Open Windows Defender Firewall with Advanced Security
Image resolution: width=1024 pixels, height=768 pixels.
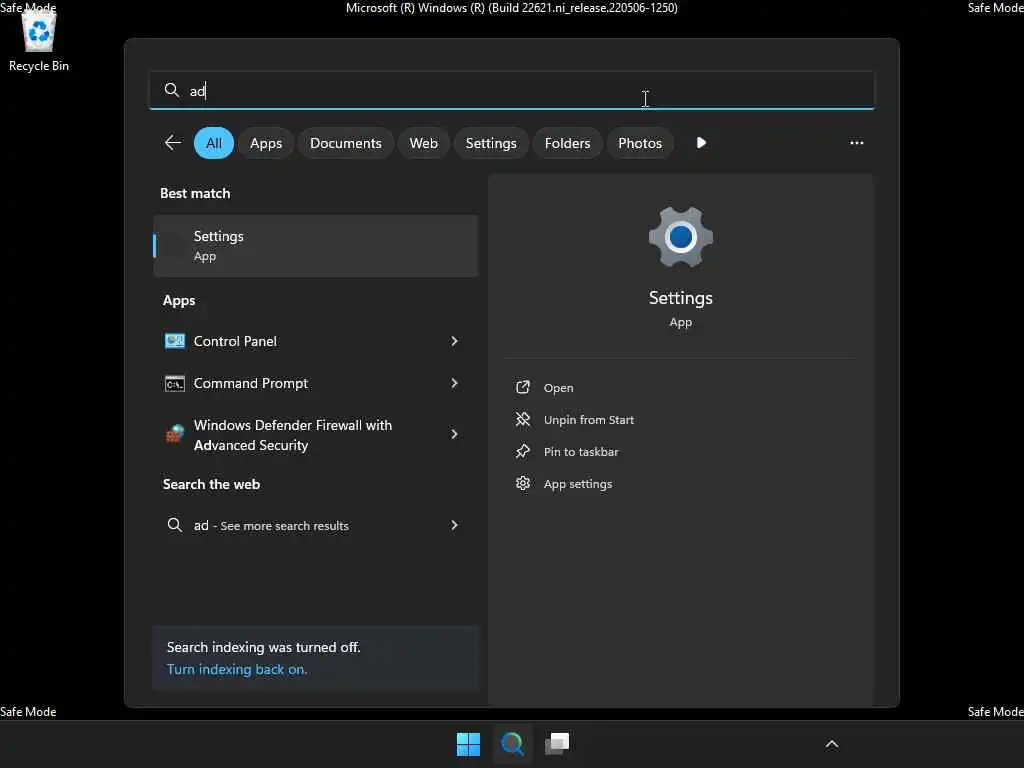(315, 434)
